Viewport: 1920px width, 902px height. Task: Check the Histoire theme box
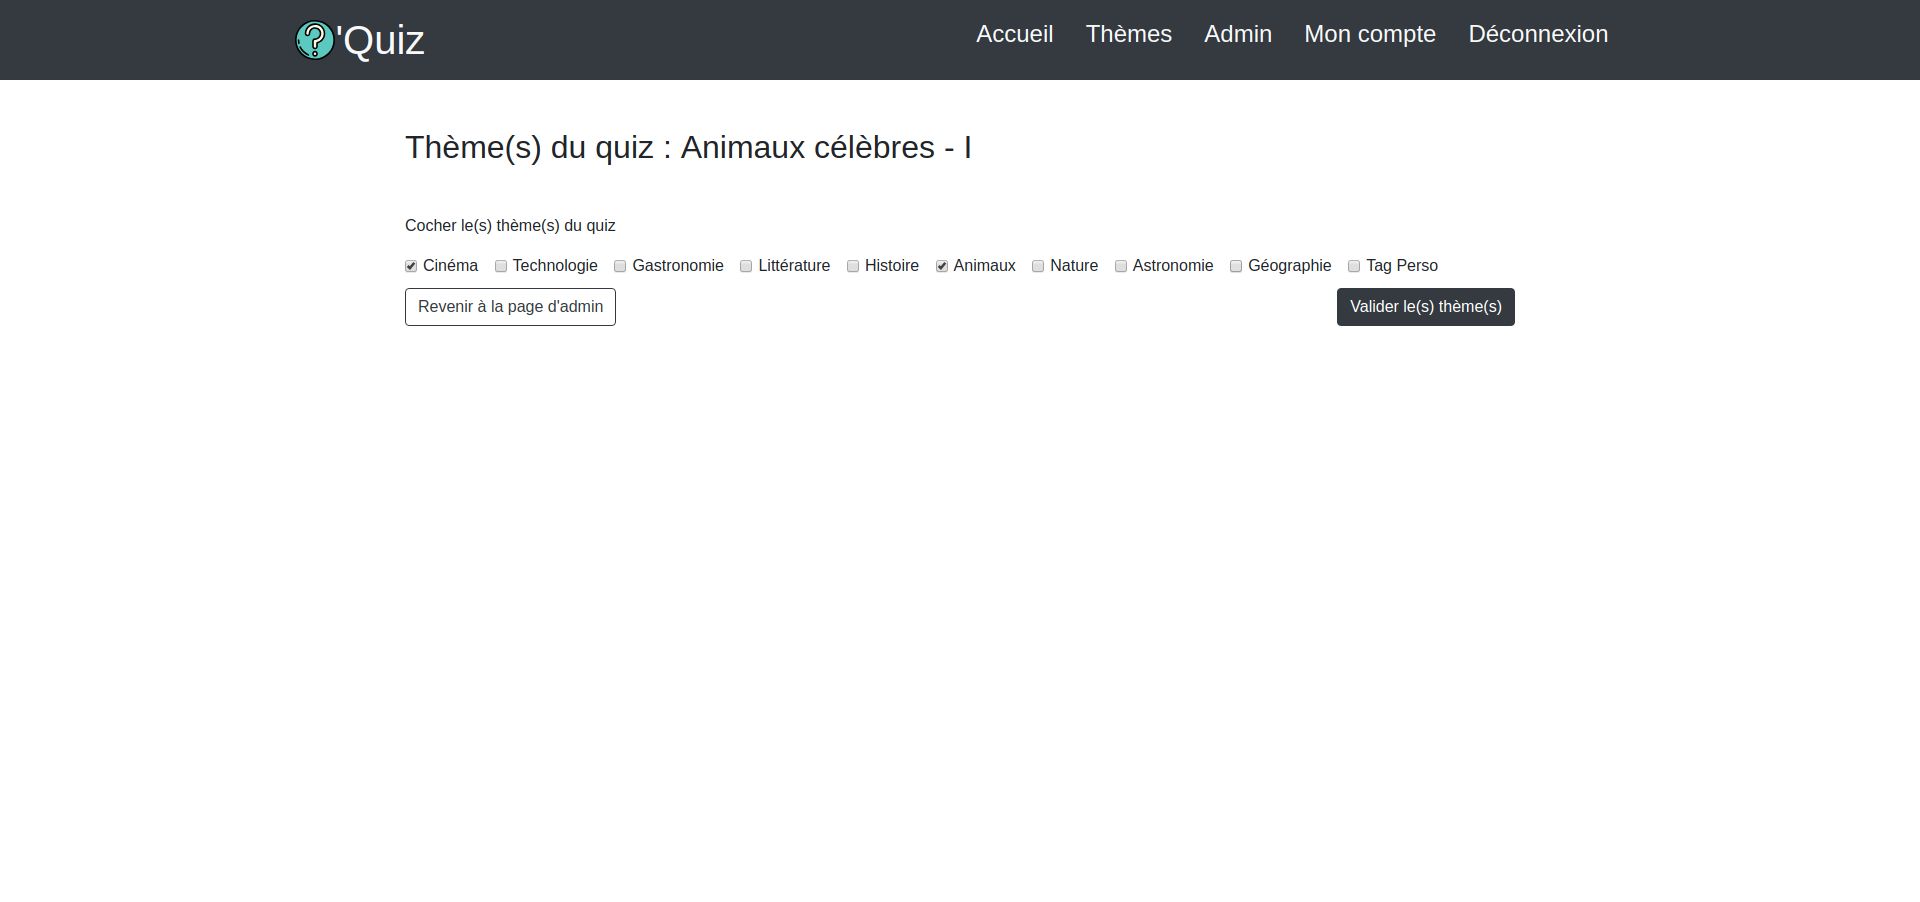[x=853, y=266]
